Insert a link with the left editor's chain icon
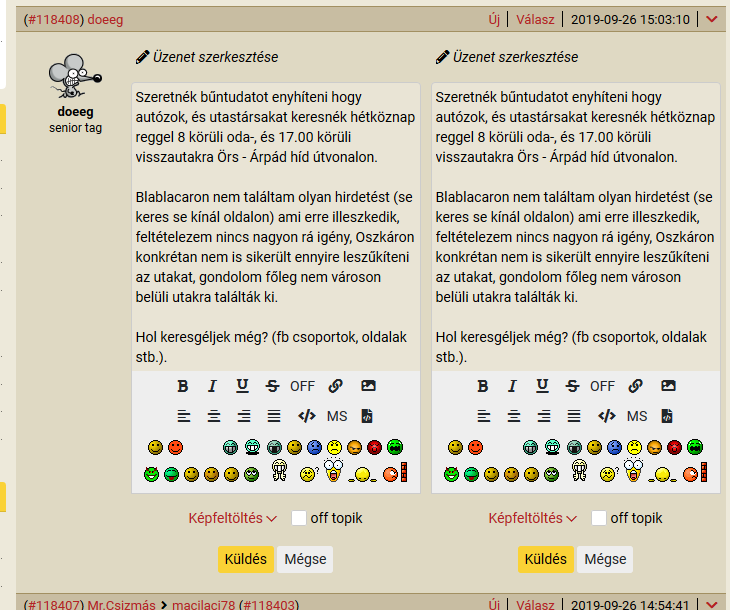 click(x=336, y=386)
